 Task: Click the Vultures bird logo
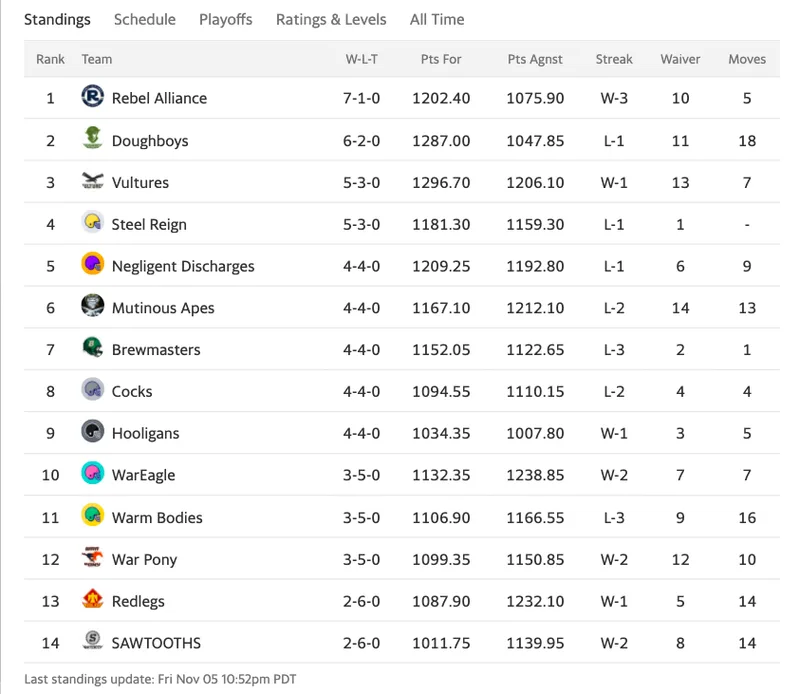point(92,180)
